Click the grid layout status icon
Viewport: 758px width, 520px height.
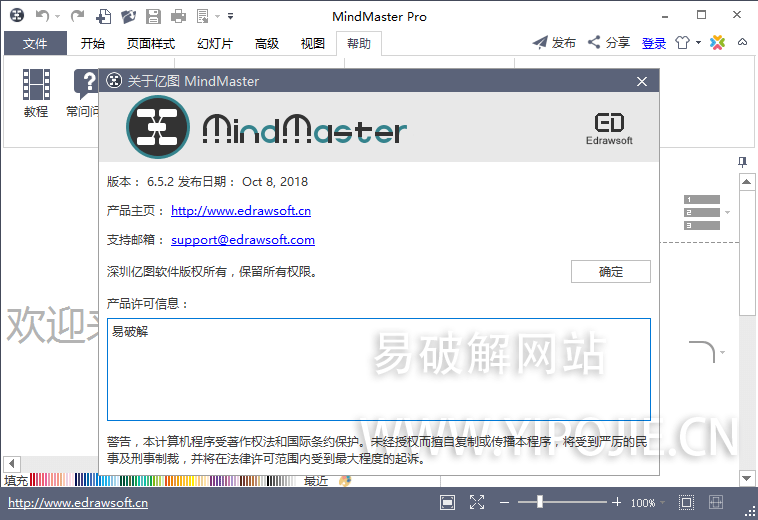point(716,503)
